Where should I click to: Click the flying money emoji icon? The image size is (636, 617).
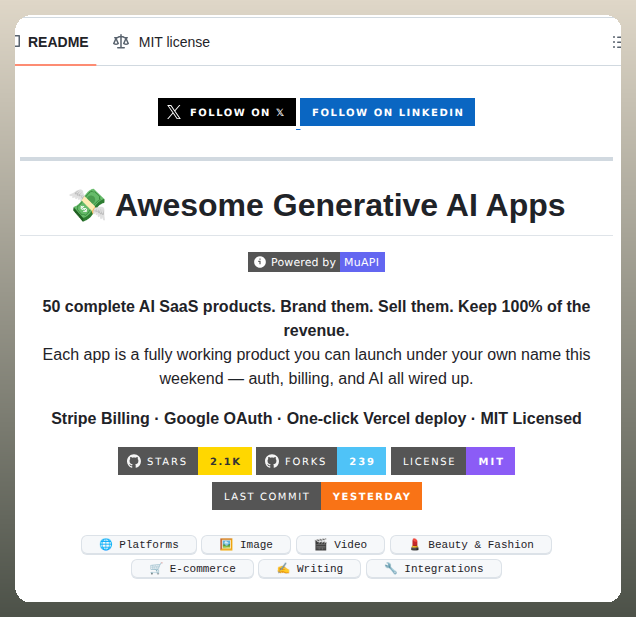tap(88, 205)
